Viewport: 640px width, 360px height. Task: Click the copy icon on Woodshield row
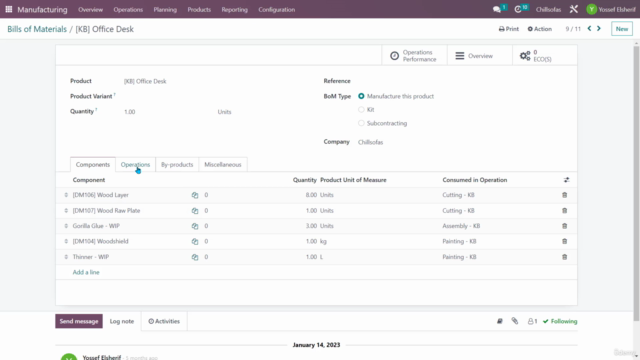[x=195, y=241]
